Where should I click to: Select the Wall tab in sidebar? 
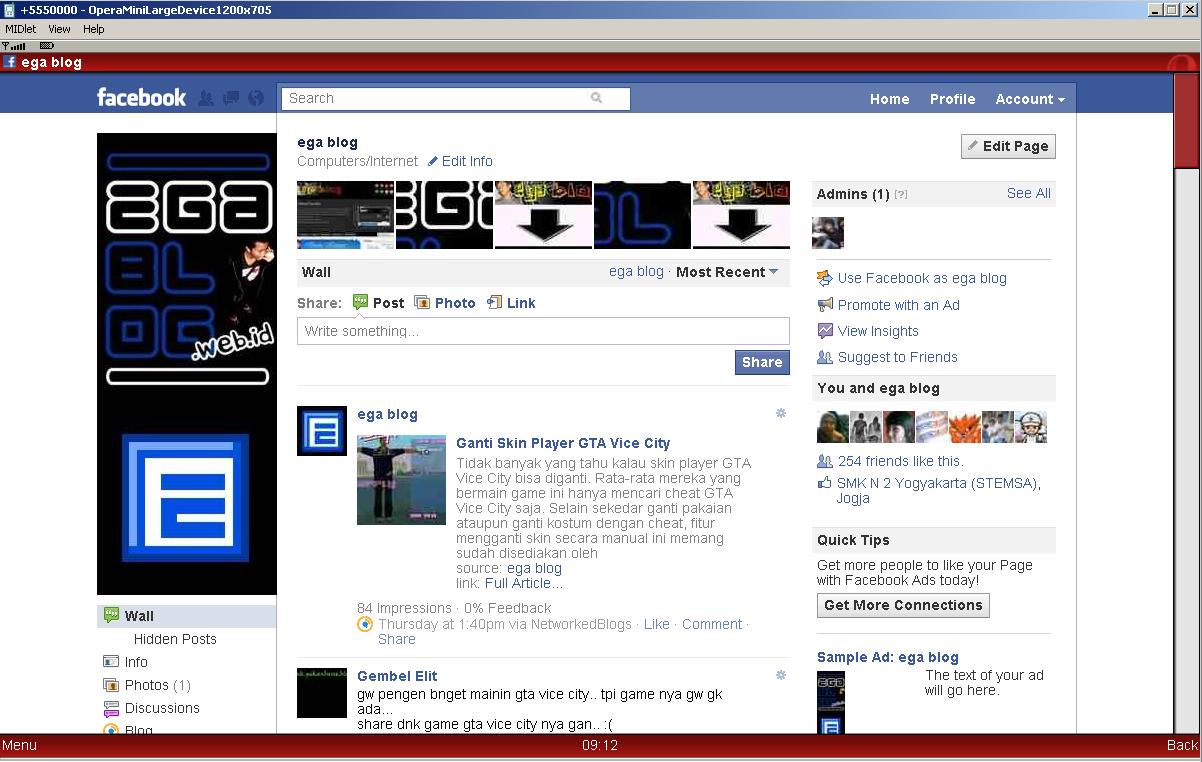coord(187,616)
